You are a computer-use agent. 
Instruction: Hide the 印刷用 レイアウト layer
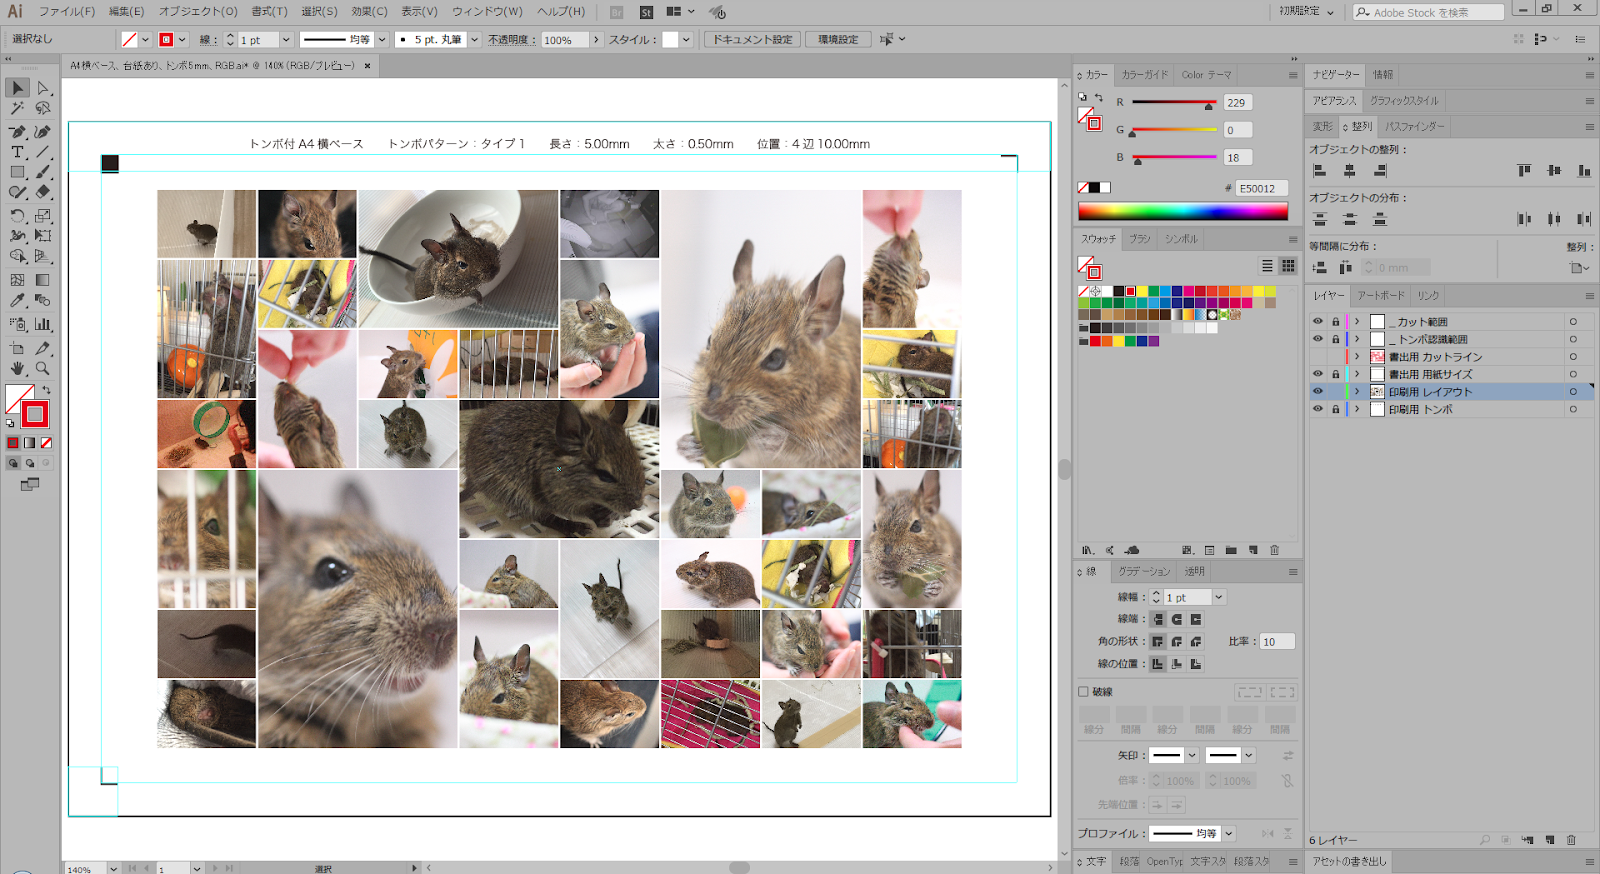click(1317, 392)
